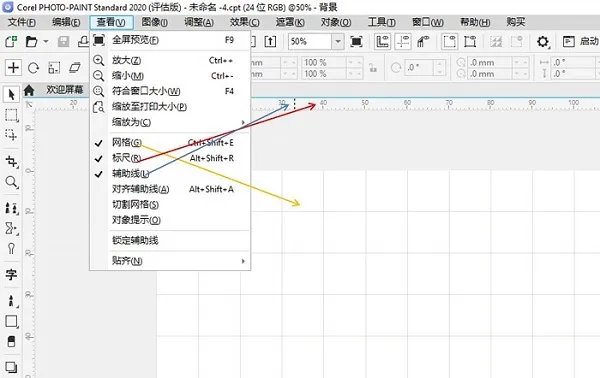Choose 放大(Z) zoom in

pos(170,60)
